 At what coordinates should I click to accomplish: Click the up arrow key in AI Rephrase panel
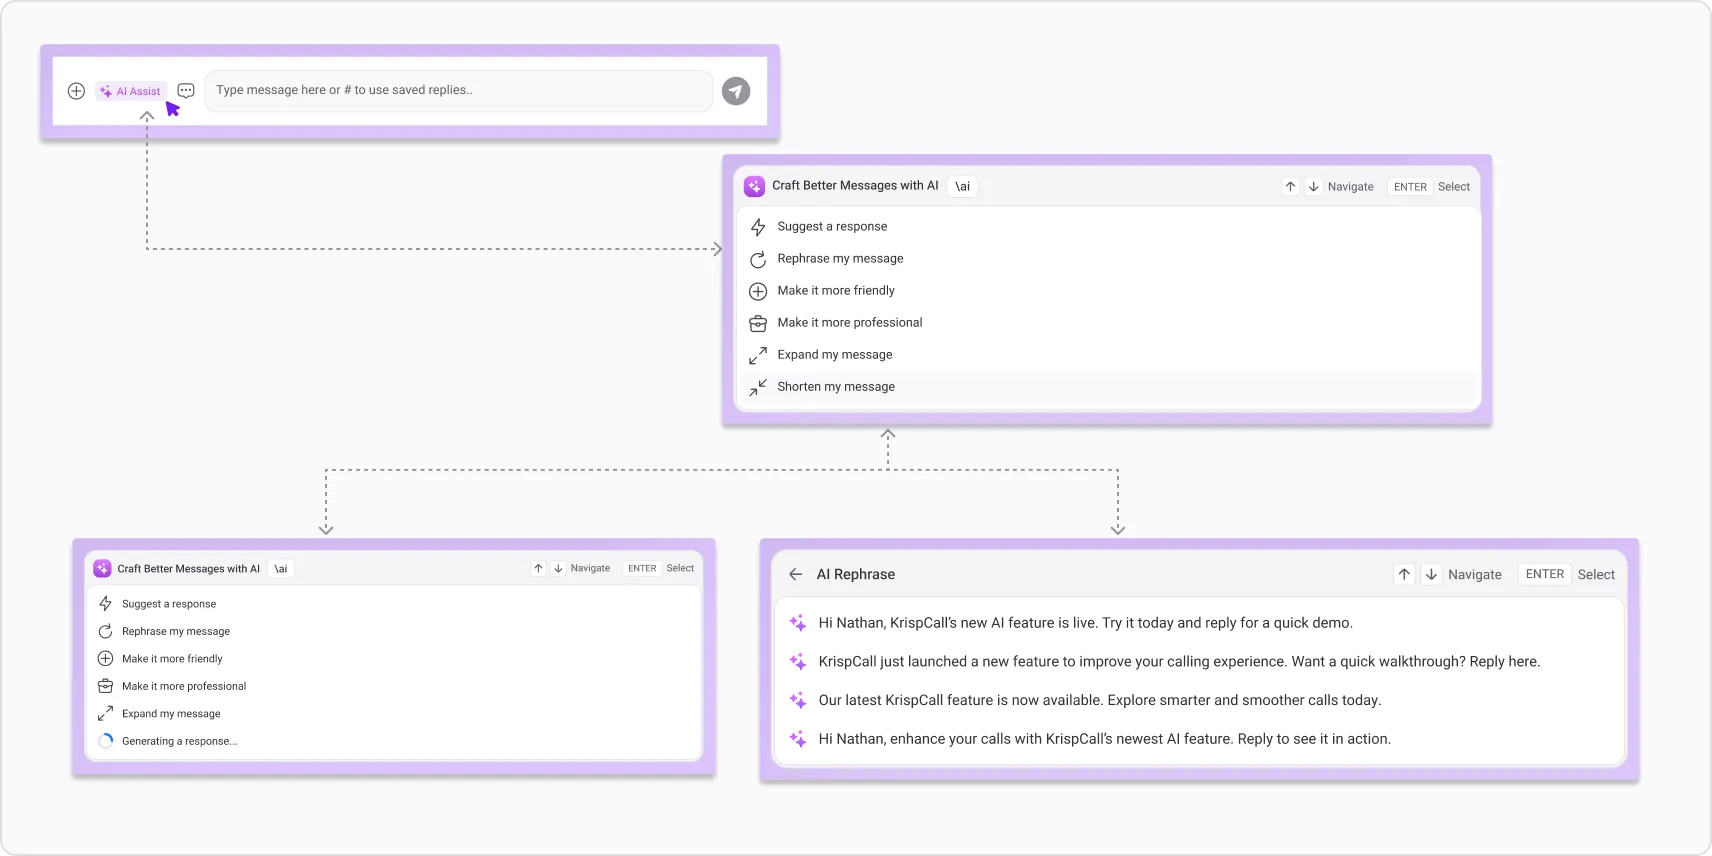pyautogui.click(x=1404, y=574)
